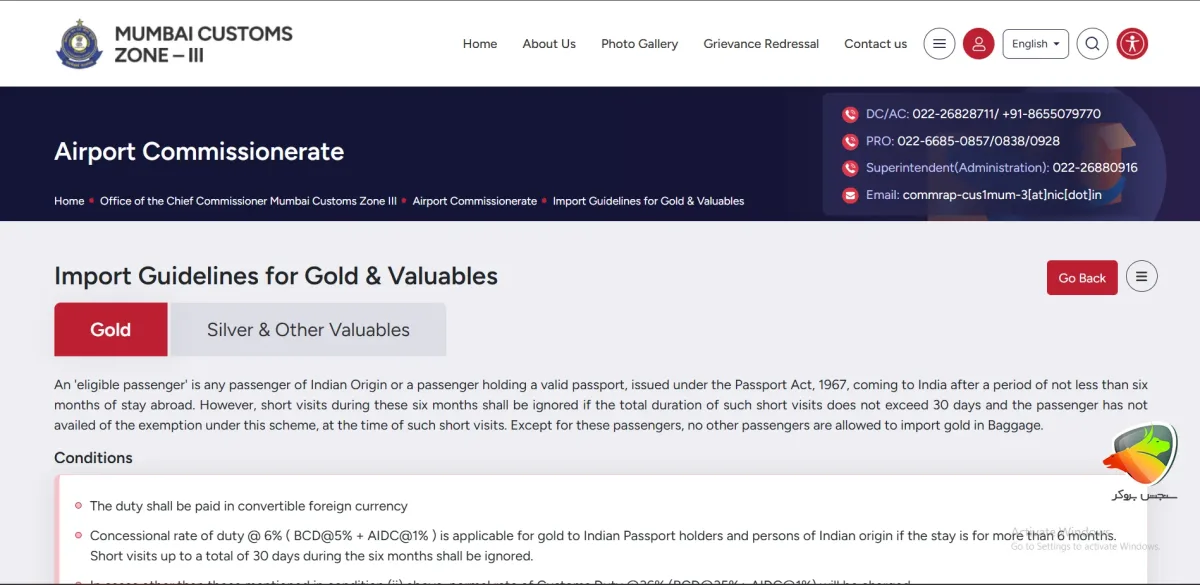Click the Mumbai Customs emblem logo

79,43
